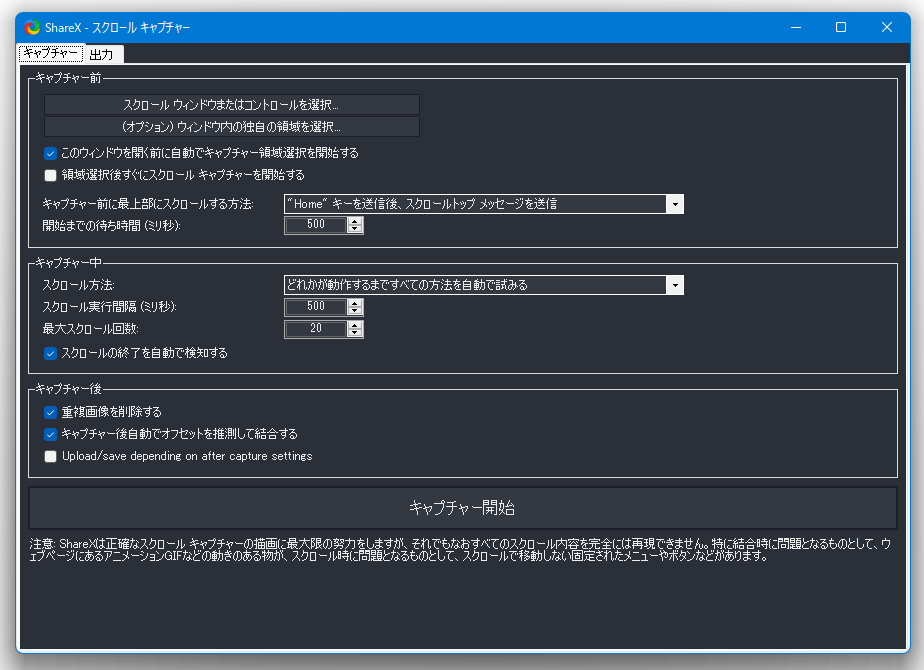This screenshot has height=670, width=924.
Task: Click スクロール ウィンドウまたはコントロールを選択 button
Action: pyautogui.click(x=232, y=105)
